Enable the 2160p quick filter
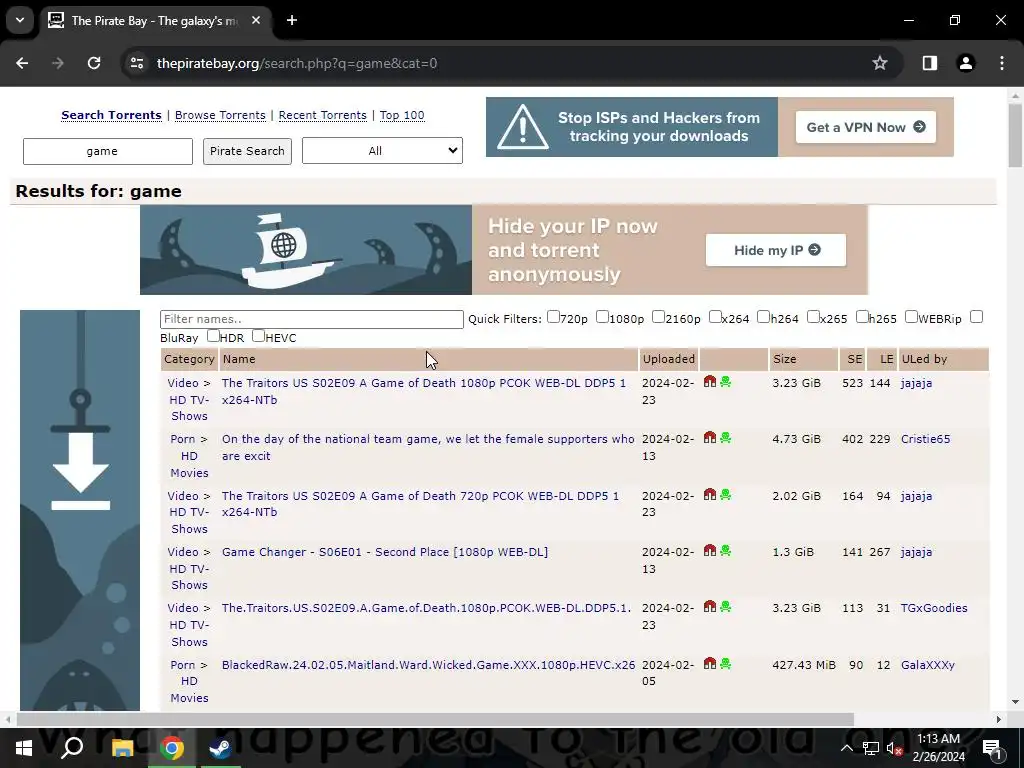The image size is (1024, 768). click(x=658, y=317)
